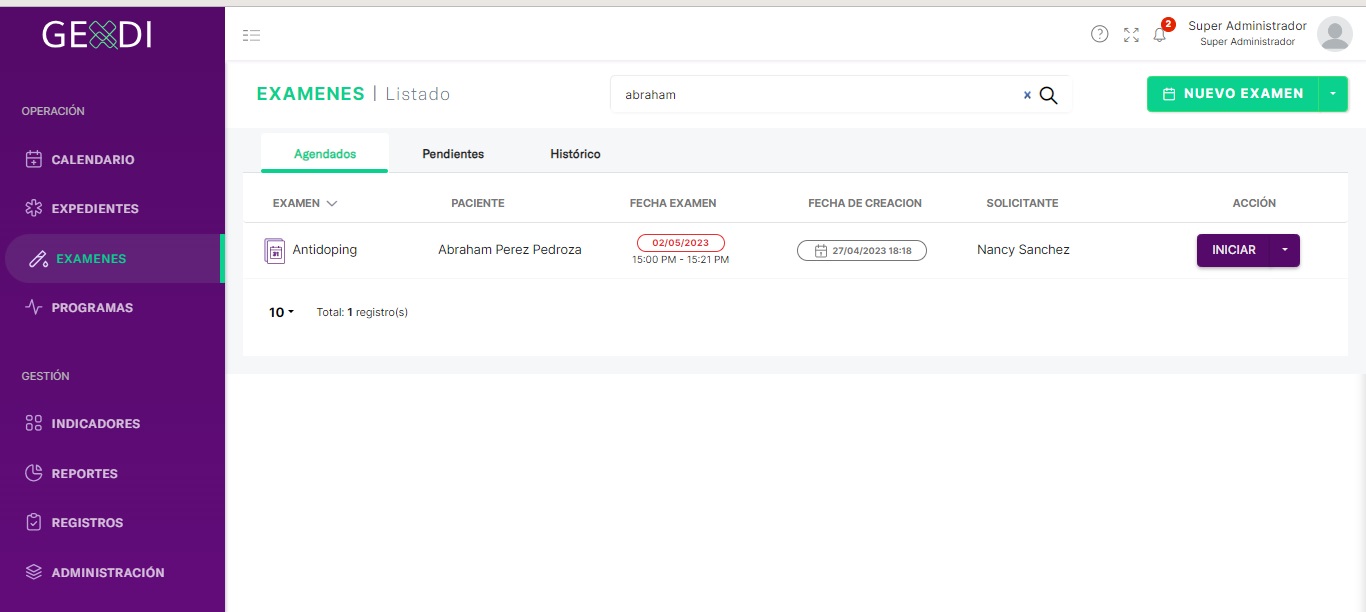This screenshot has height=612, width=1366.
Task: Click the INICIAR button
Action: (1233, 250)
